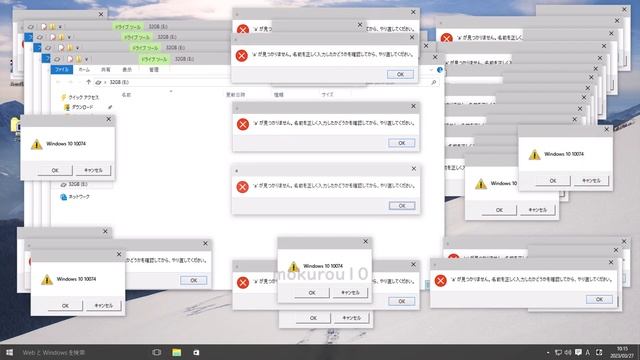Open File Explorer from the taskbar
640x360 pixels.
coord(176,352)
